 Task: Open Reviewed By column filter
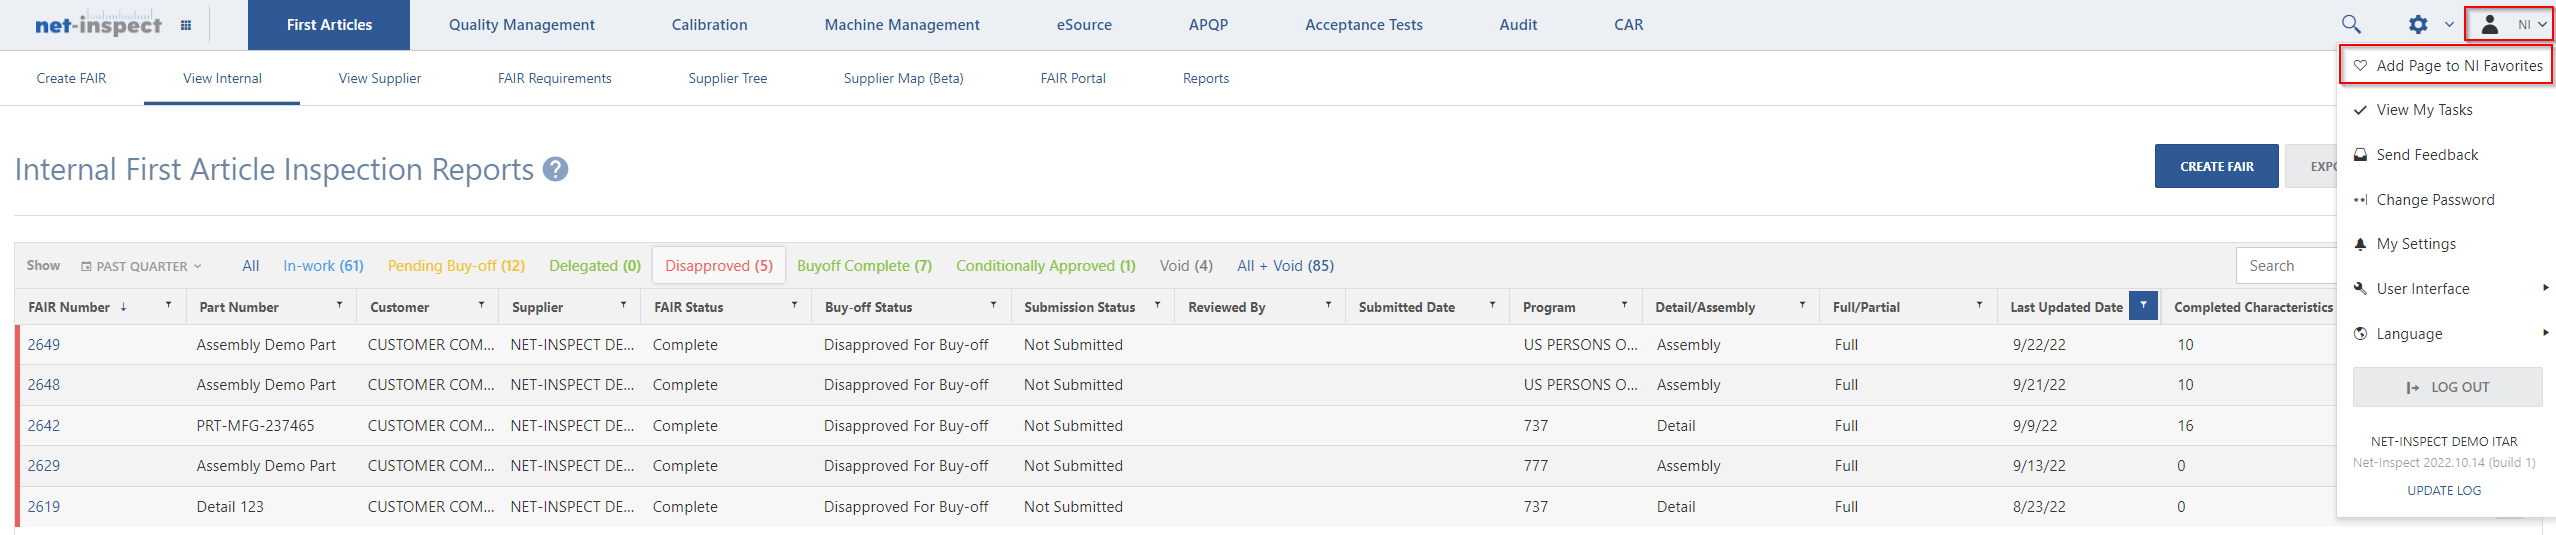(1328, 304)
